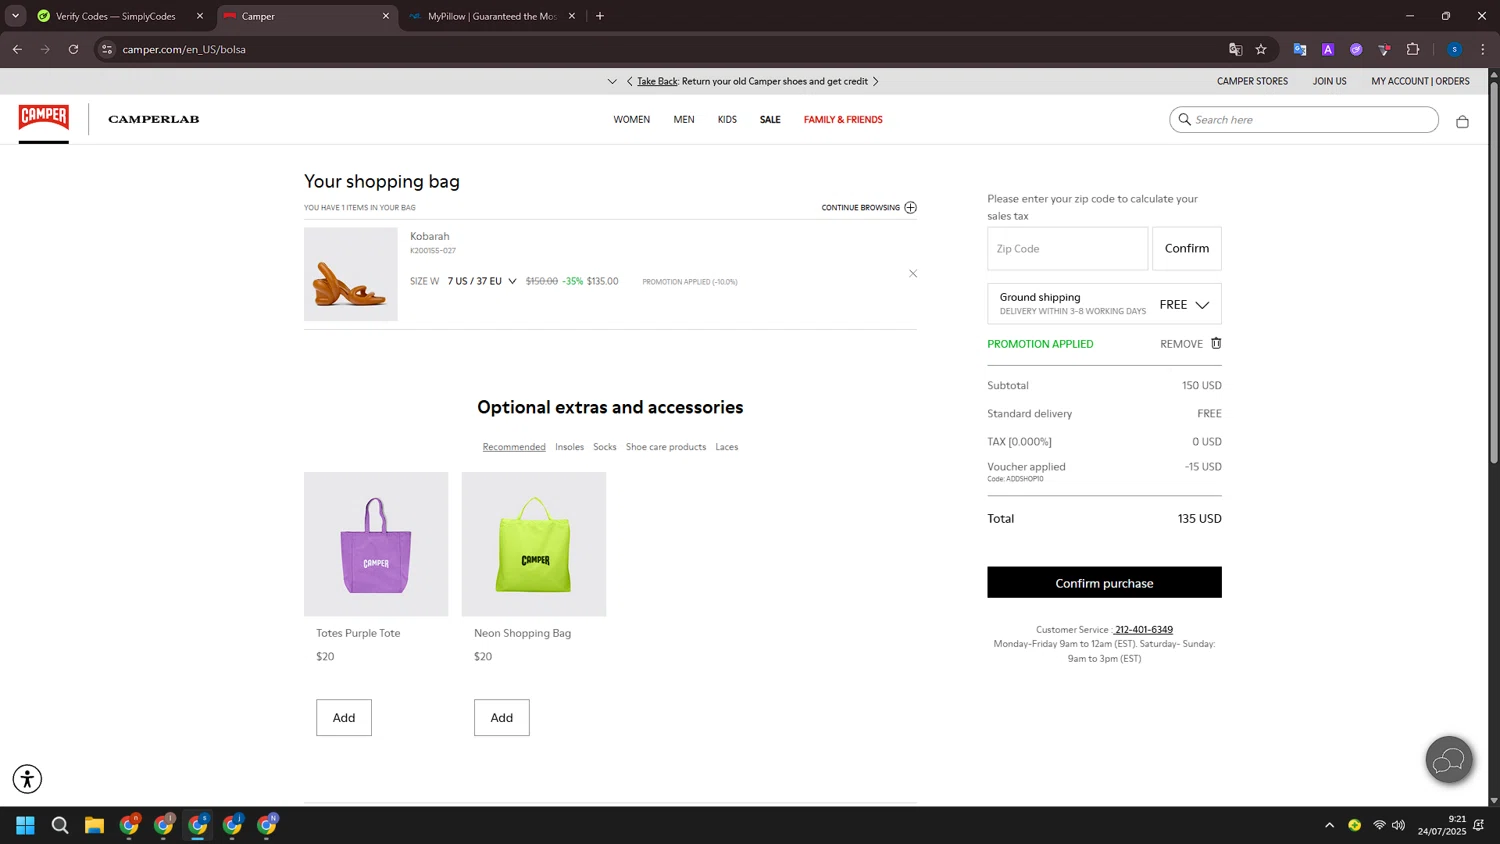Click the Kobarah product name
Screen dimensions: 1500x844
click(x=430, y=236)
